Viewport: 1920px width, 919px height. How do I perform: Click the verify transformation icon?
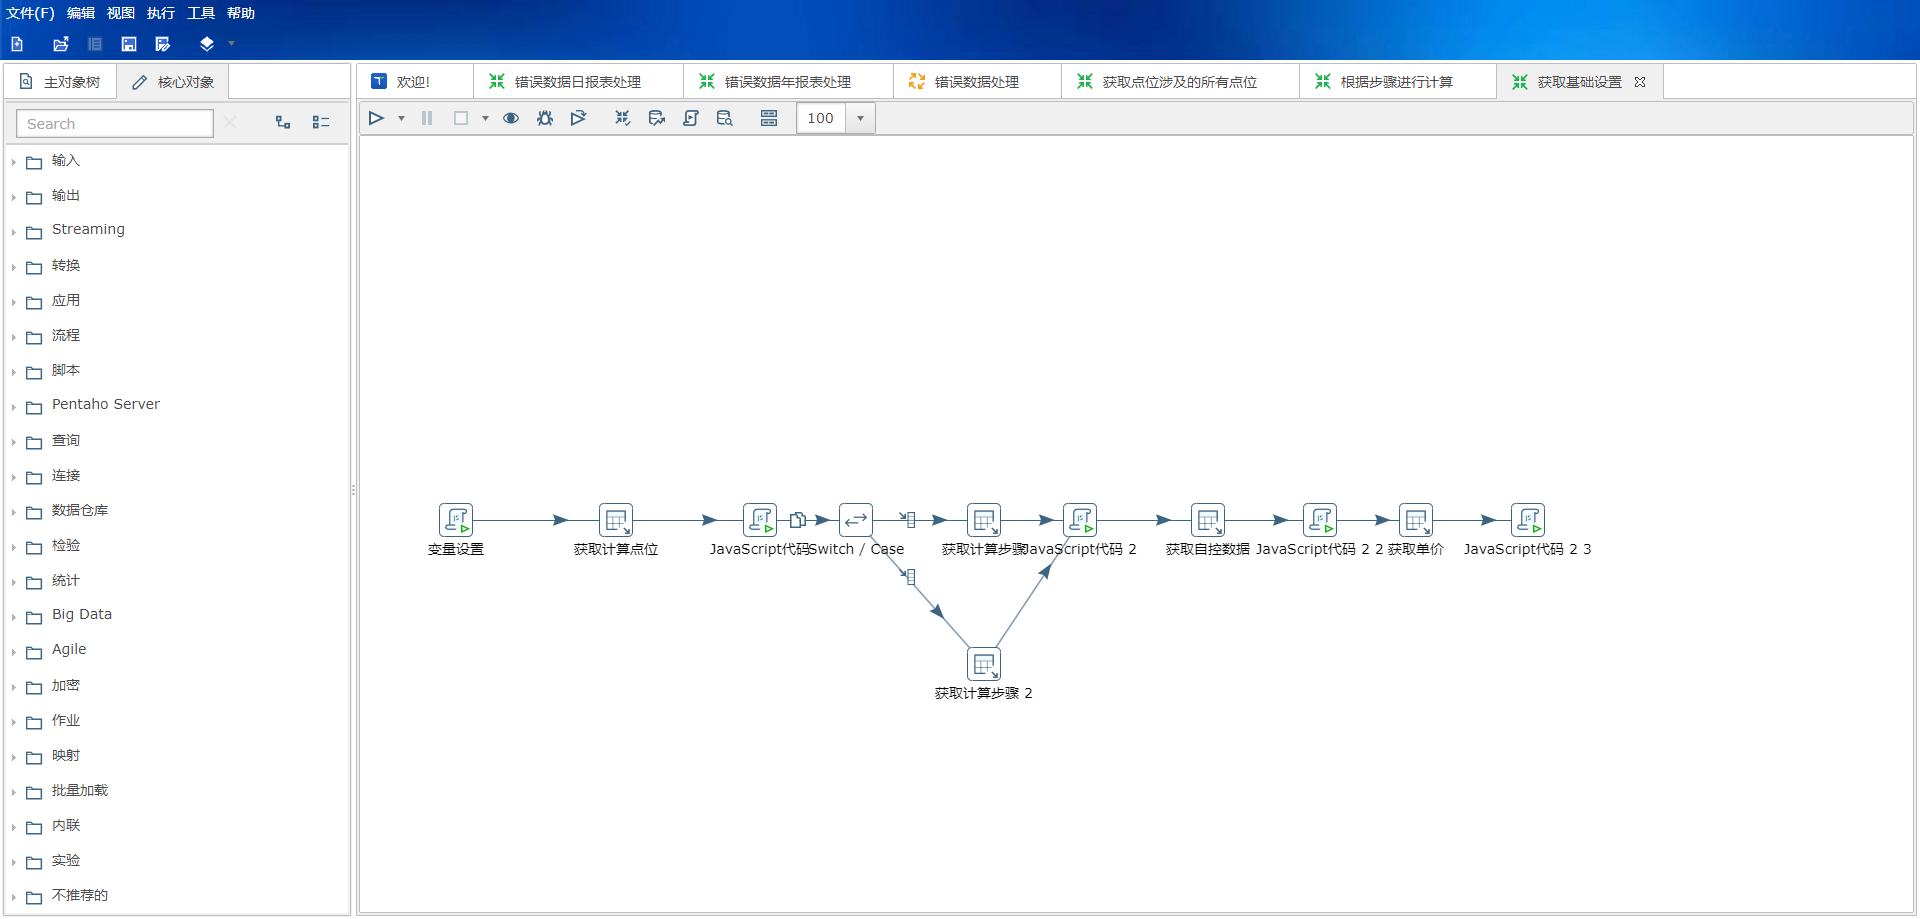pyautogui.click(x=622, y=118)
